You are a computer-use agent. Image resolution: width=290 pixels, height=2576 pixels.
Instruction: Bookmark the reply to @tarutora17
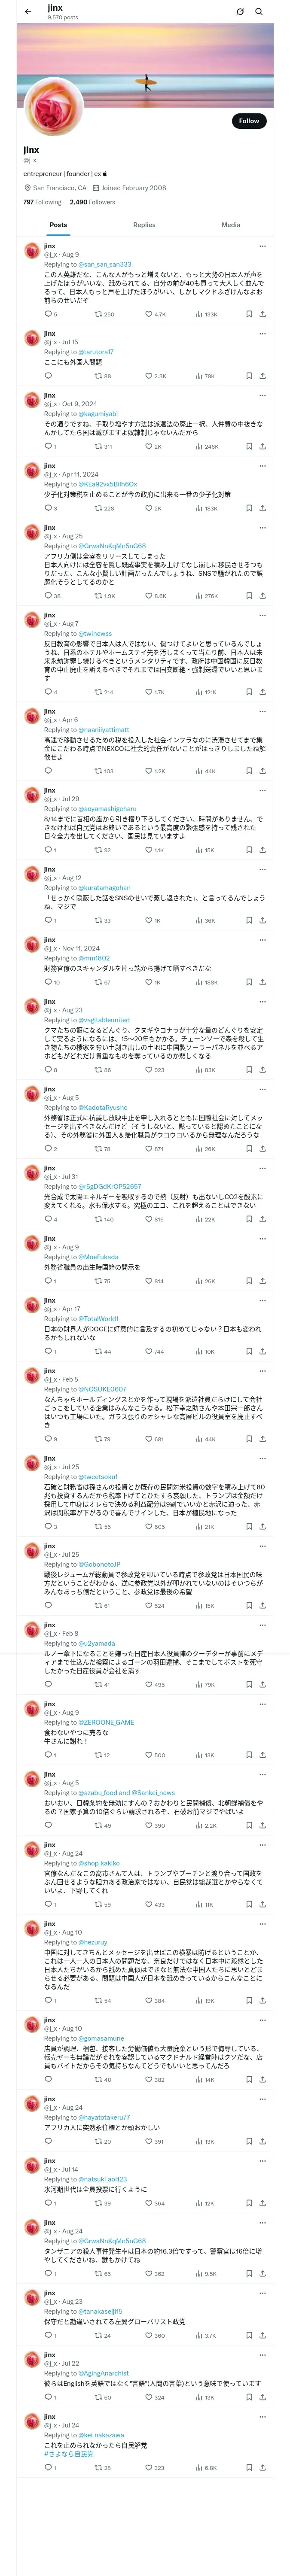click(248, 376)
